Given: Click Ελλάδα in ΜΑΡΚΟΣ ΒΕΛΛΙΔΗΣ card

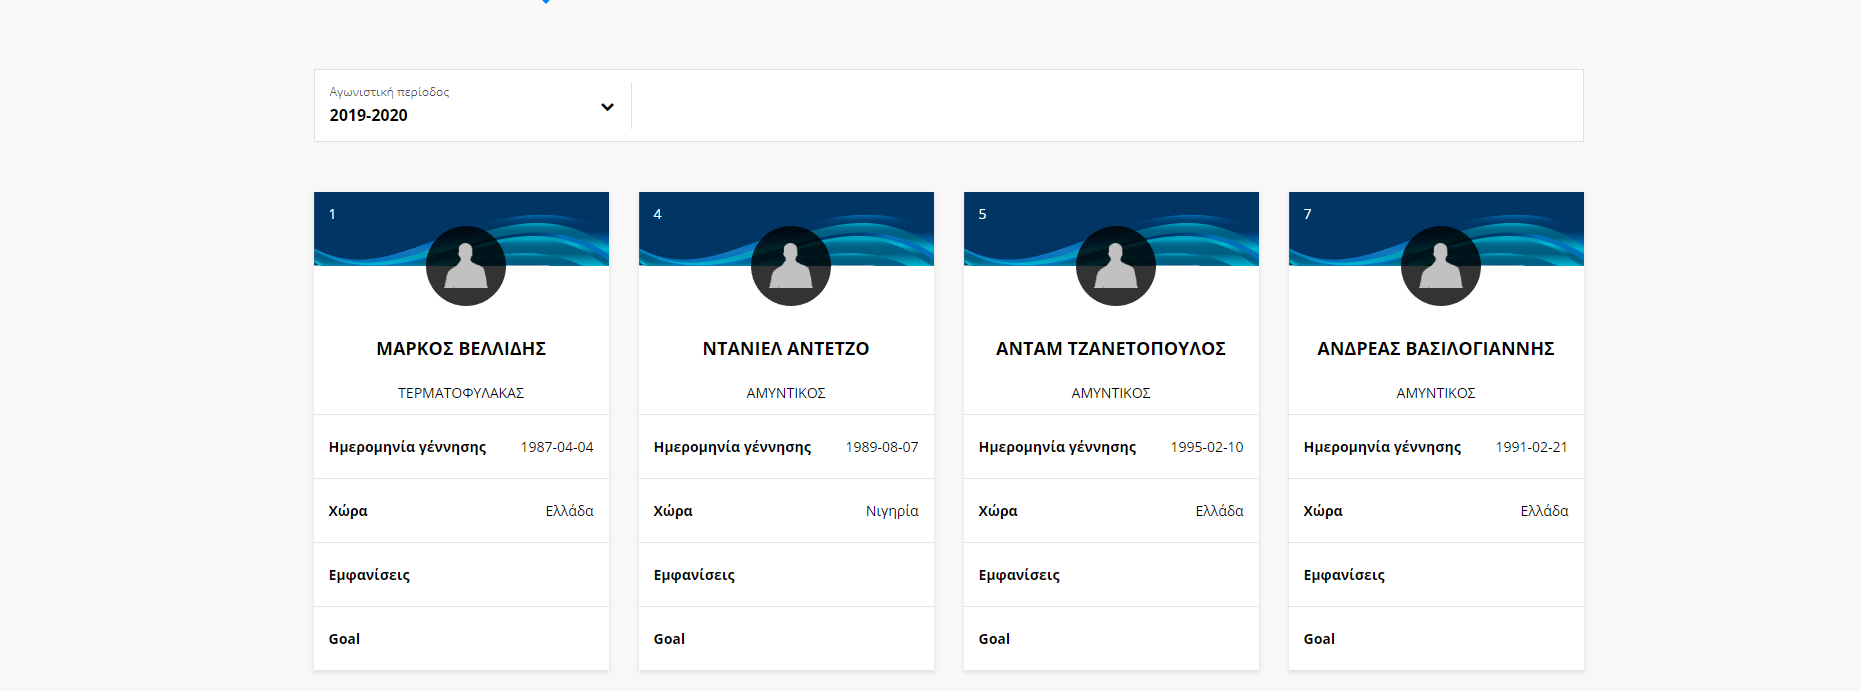Looking at the screenshot, I should click(569, 511).
